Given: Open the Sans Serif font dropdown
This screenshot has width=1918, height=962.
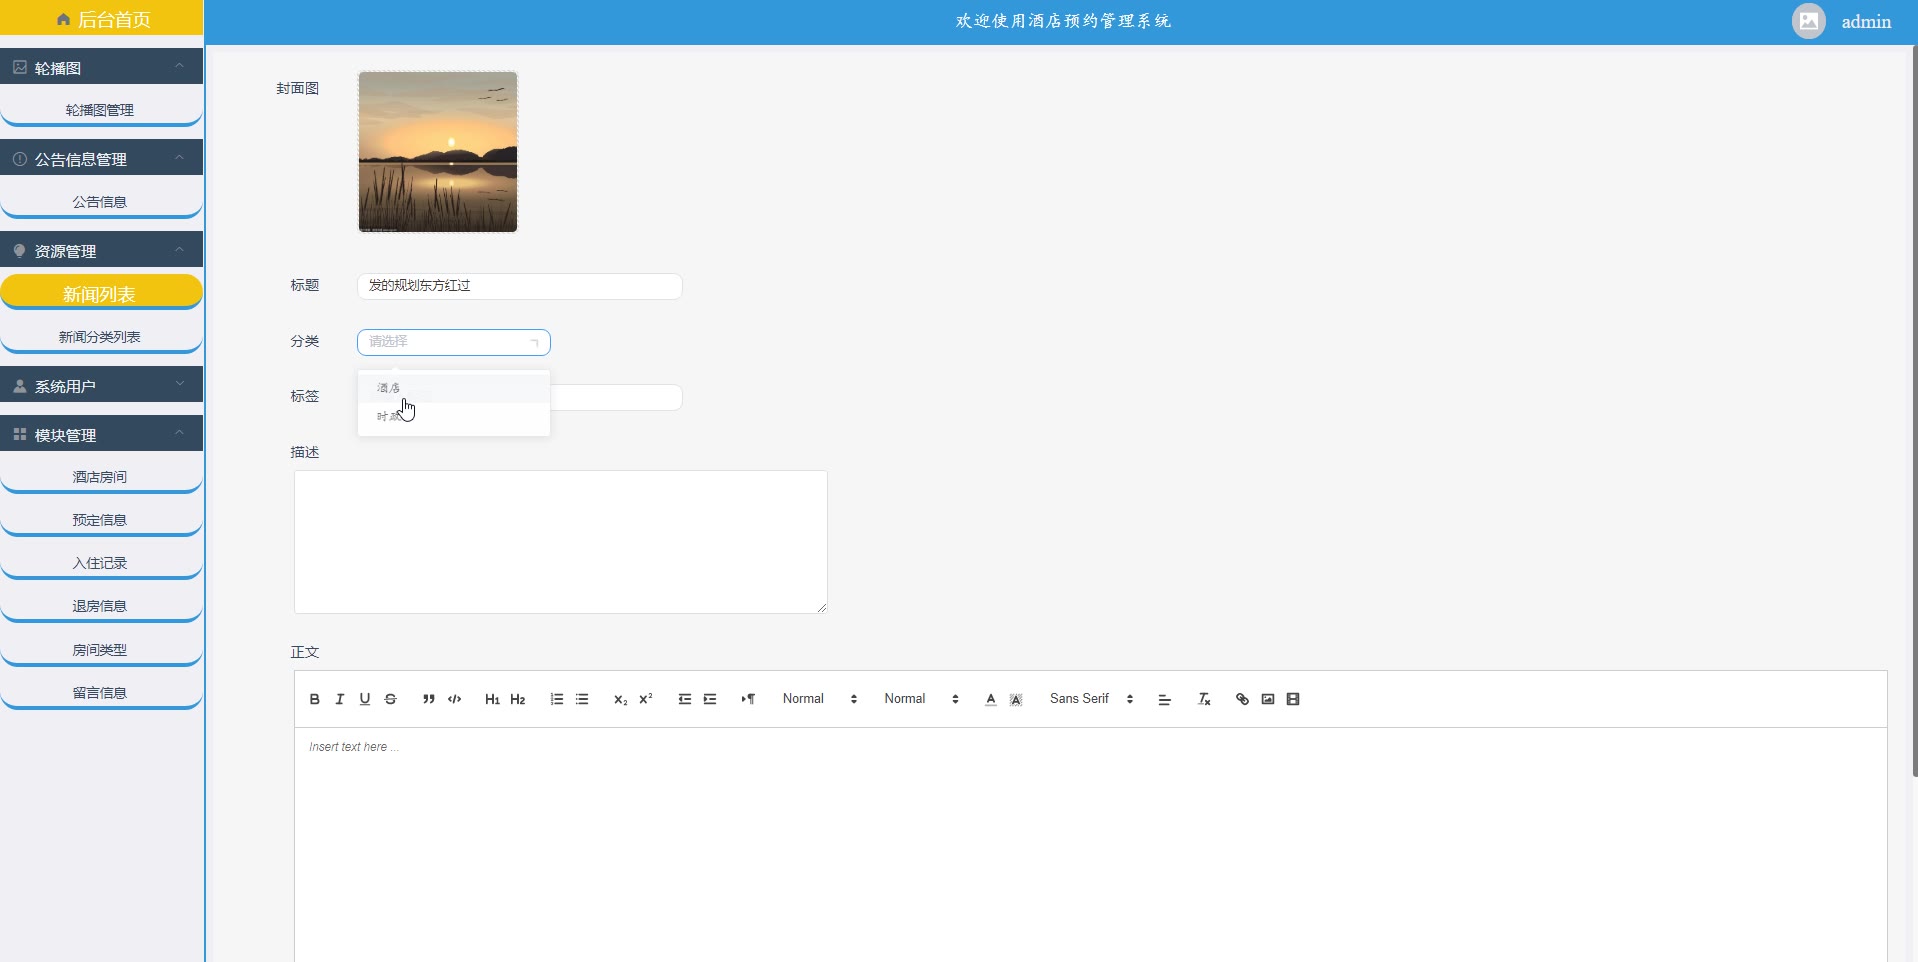Looking at the screenshot, I should pyautogui.click(x=1091, y=699).
